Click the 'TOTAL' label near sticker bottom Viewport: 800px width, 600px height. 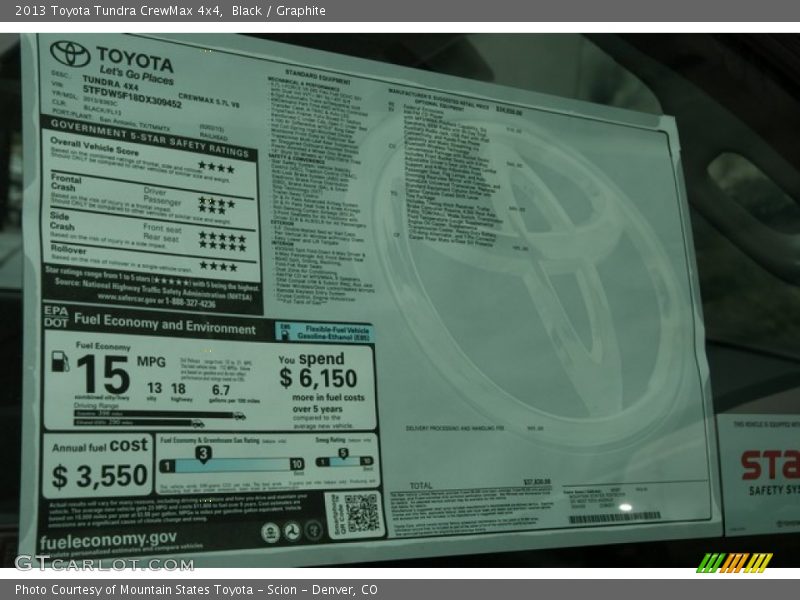coord(421,485)
